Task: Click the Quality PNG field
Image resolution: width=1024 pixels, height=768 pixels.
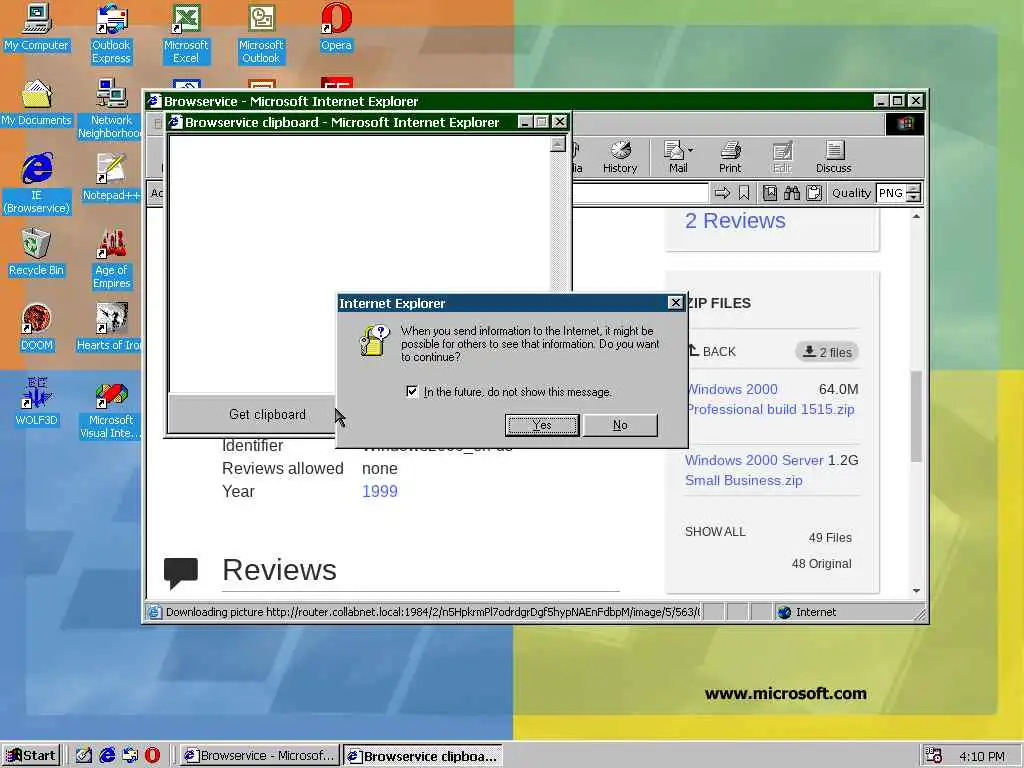Action: tap(891, 193)
